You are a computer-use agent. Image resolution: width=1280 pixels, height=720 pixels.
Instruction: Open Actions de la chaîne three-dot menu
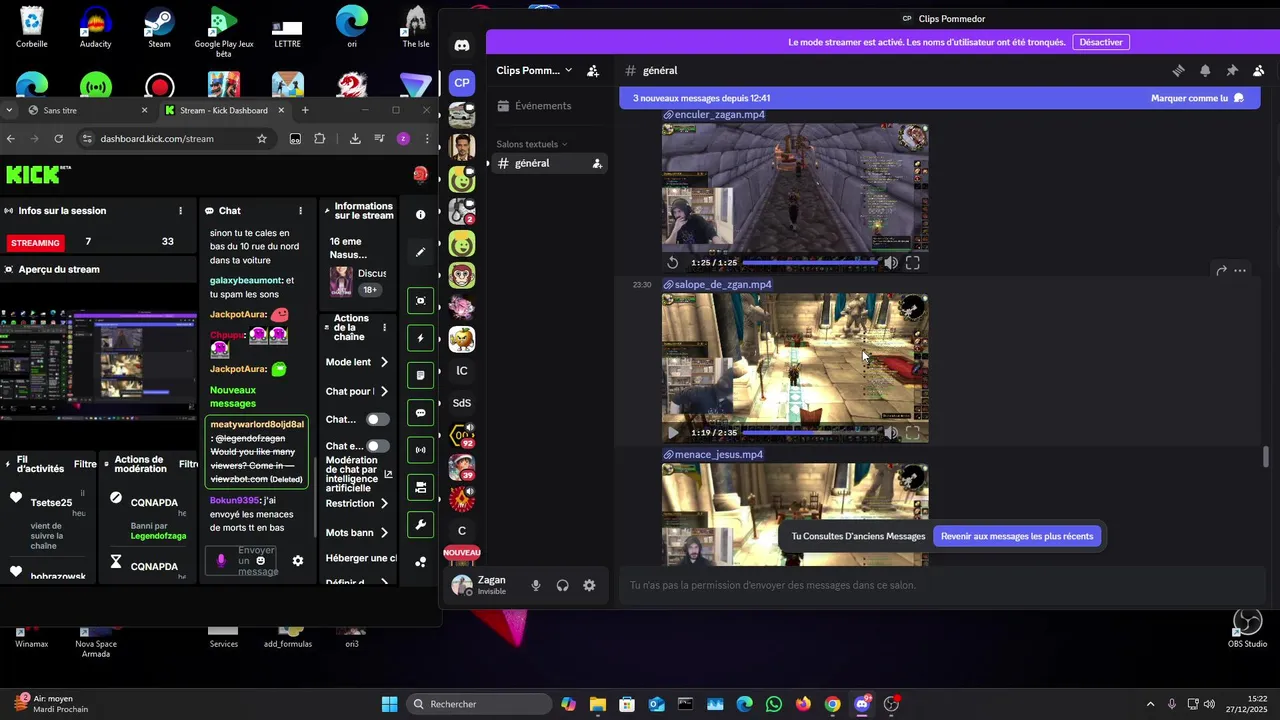pos(384,327)
